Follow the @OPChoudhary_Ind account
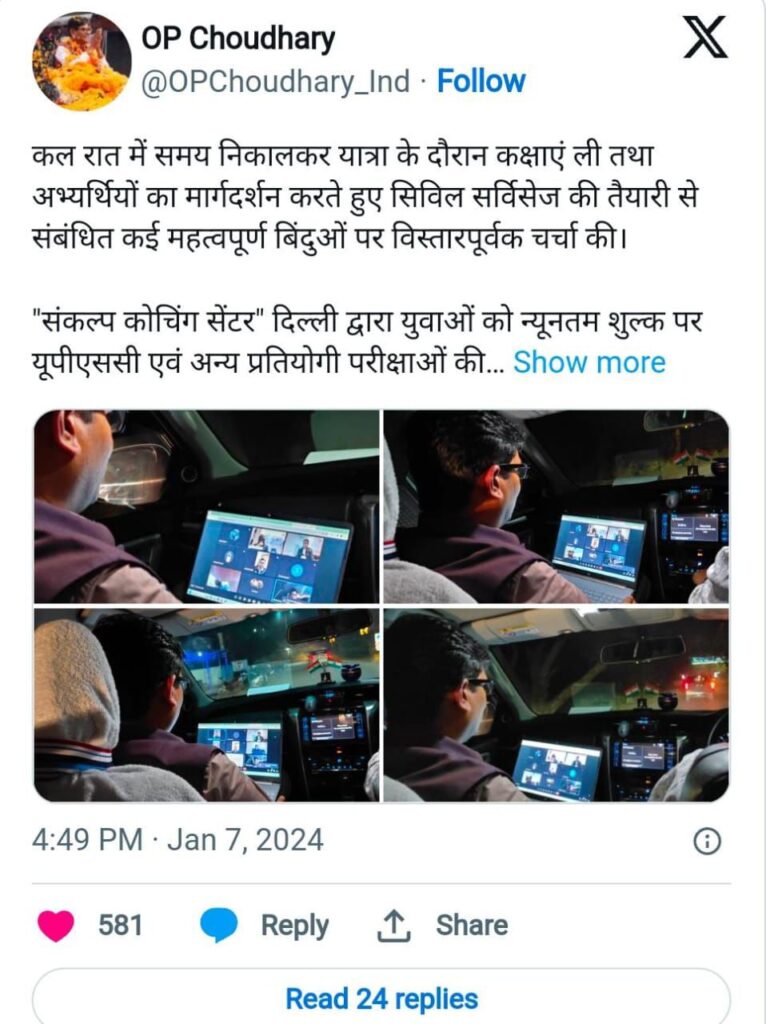The image size is (766, 1024). click(x=481, y=82)
